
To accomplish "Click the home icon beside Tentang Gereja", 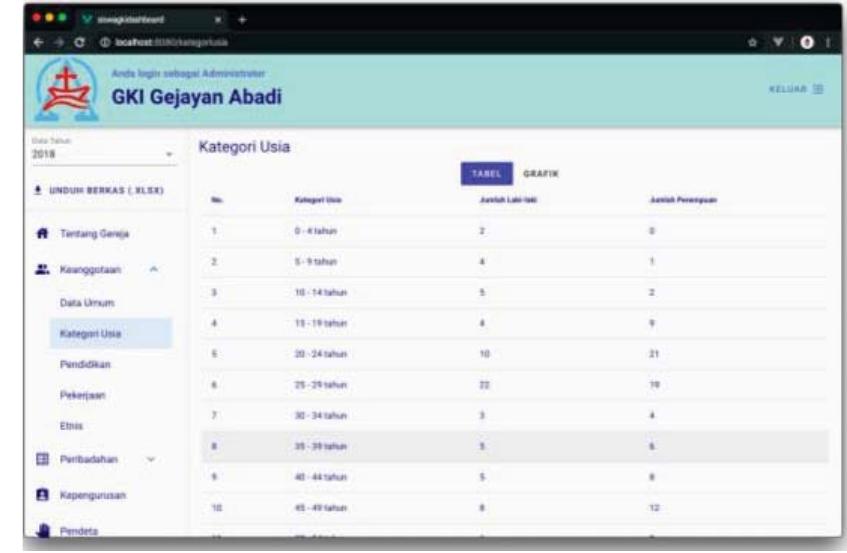I will (x=42, y=233).
